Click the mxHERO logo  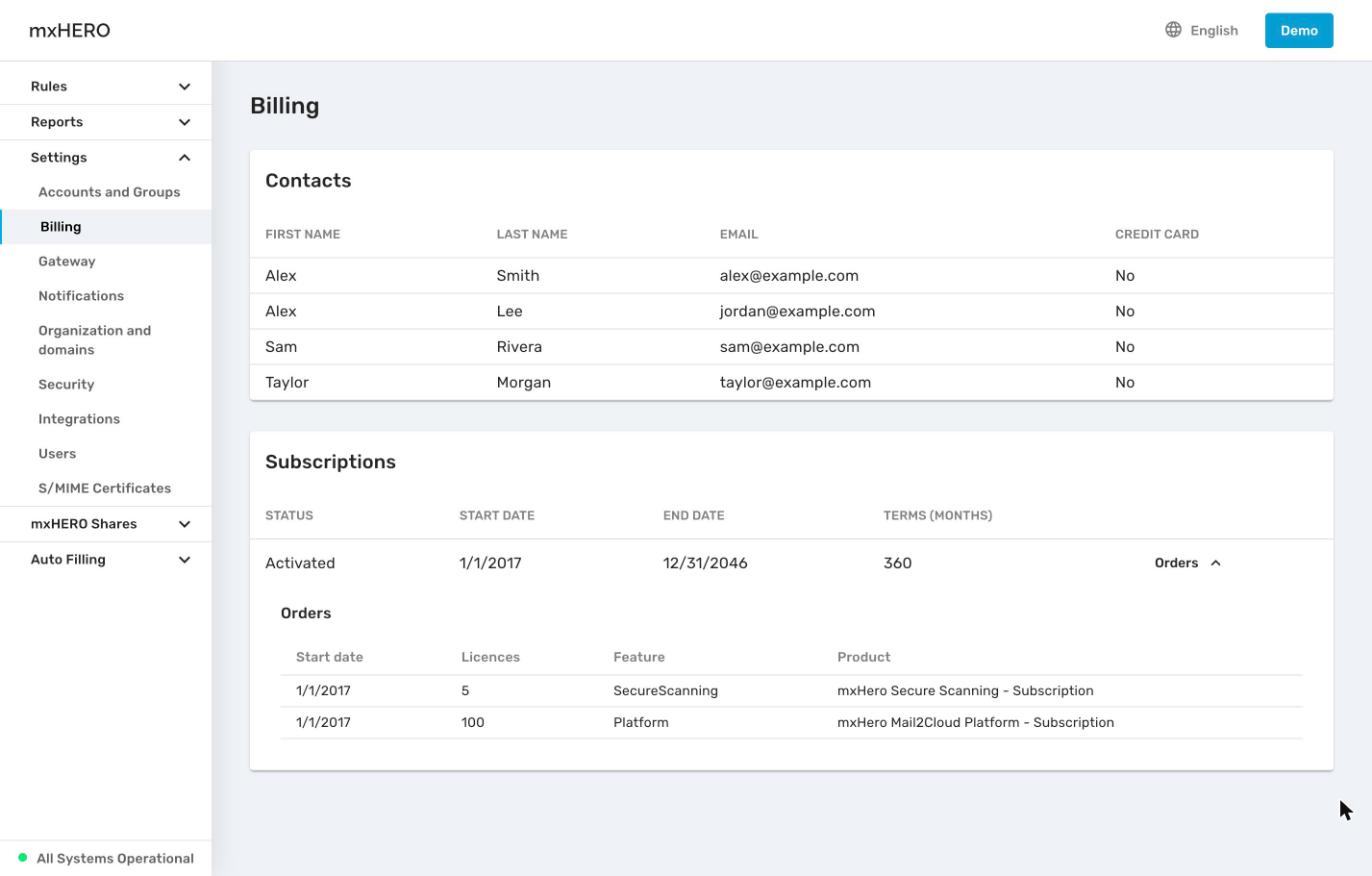click(70, 30)
